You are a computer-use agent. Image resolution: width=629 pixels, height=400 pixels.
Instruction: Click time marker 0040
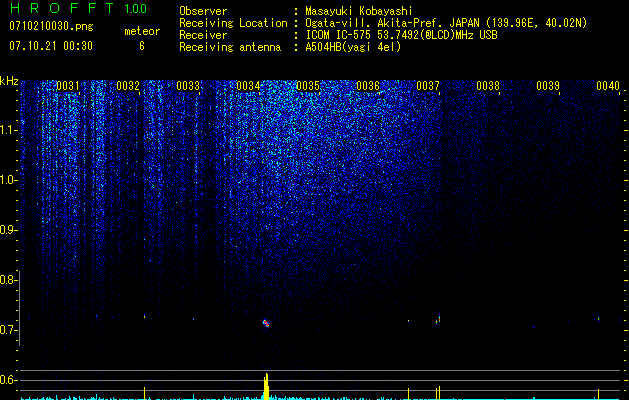coord(608,86)
